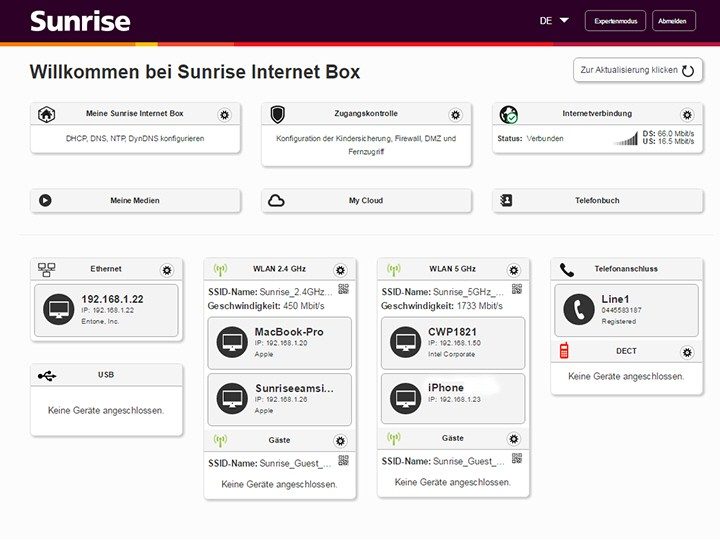Select the 192.168.1.22 Ethernet device
Image resolution: width=720 pixels, height=540 pixels.
point(106,310)
